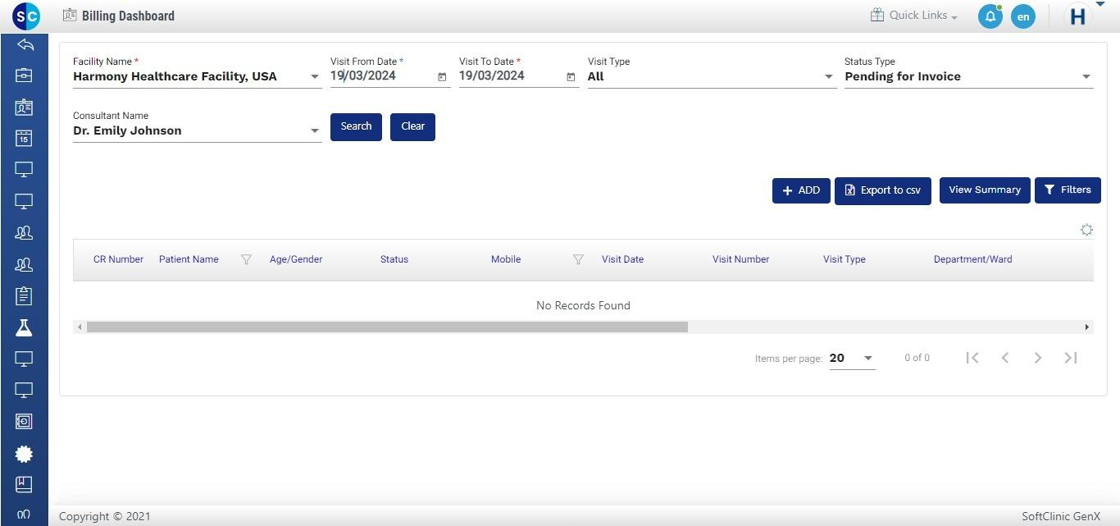Screen dimensions: 1120x526
Task: Click the Status column header
Action: pos(394,259)
